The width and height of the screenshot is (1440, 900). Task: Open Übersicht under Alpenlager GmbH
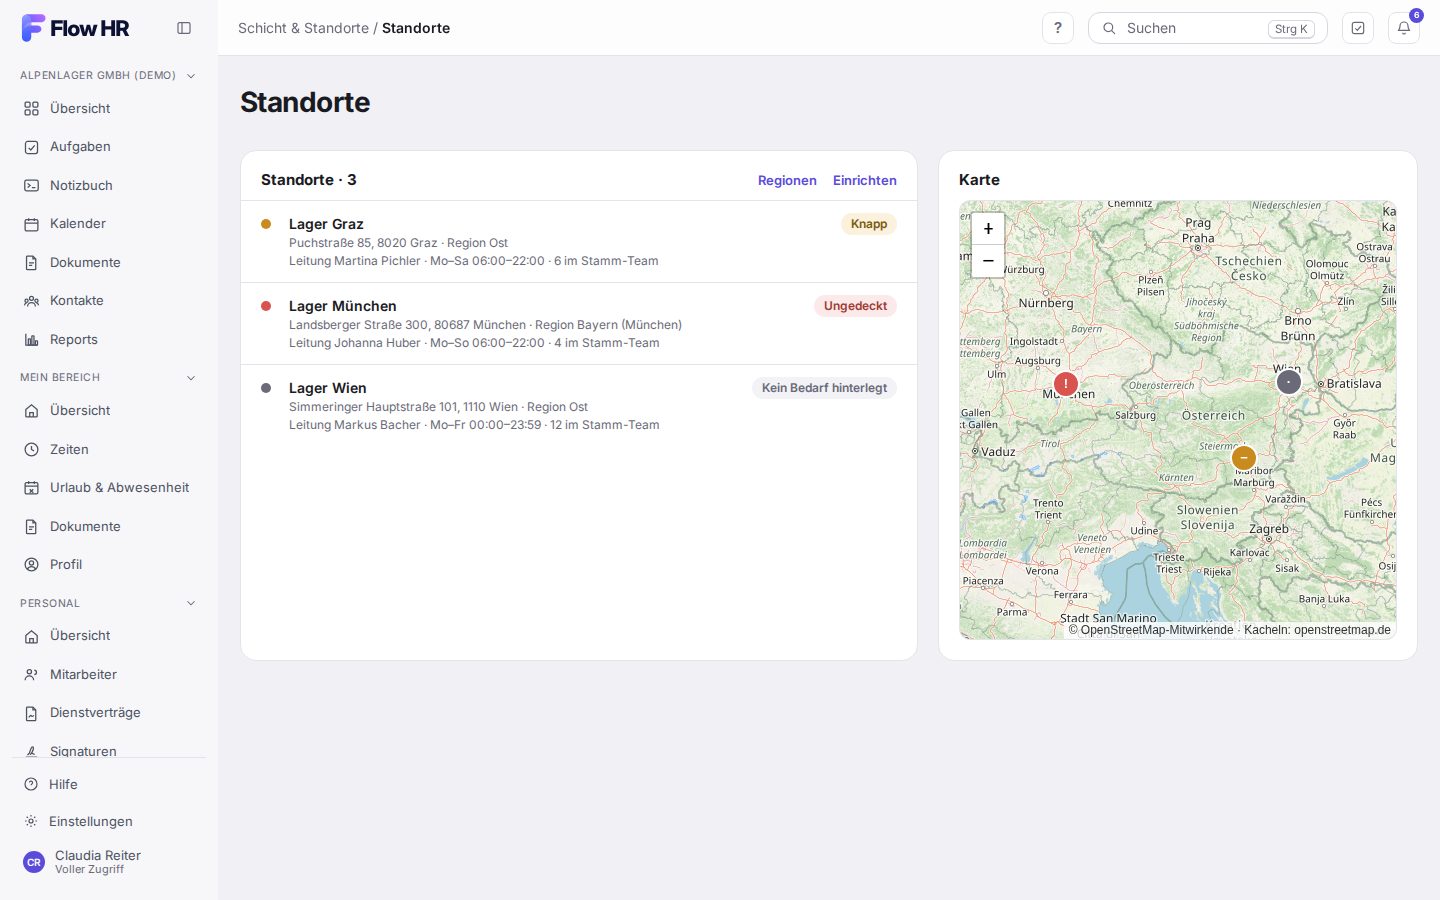108,108
